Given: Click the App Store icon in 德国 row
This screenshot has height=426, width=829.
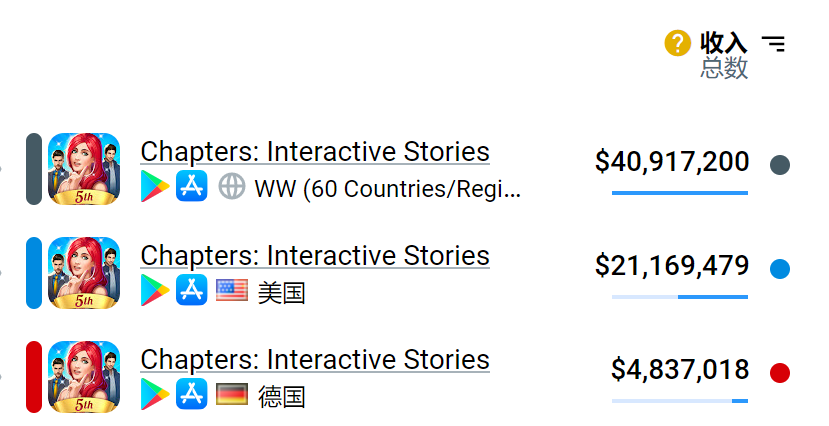Looking at the screenshot, I should pos(191,395).
